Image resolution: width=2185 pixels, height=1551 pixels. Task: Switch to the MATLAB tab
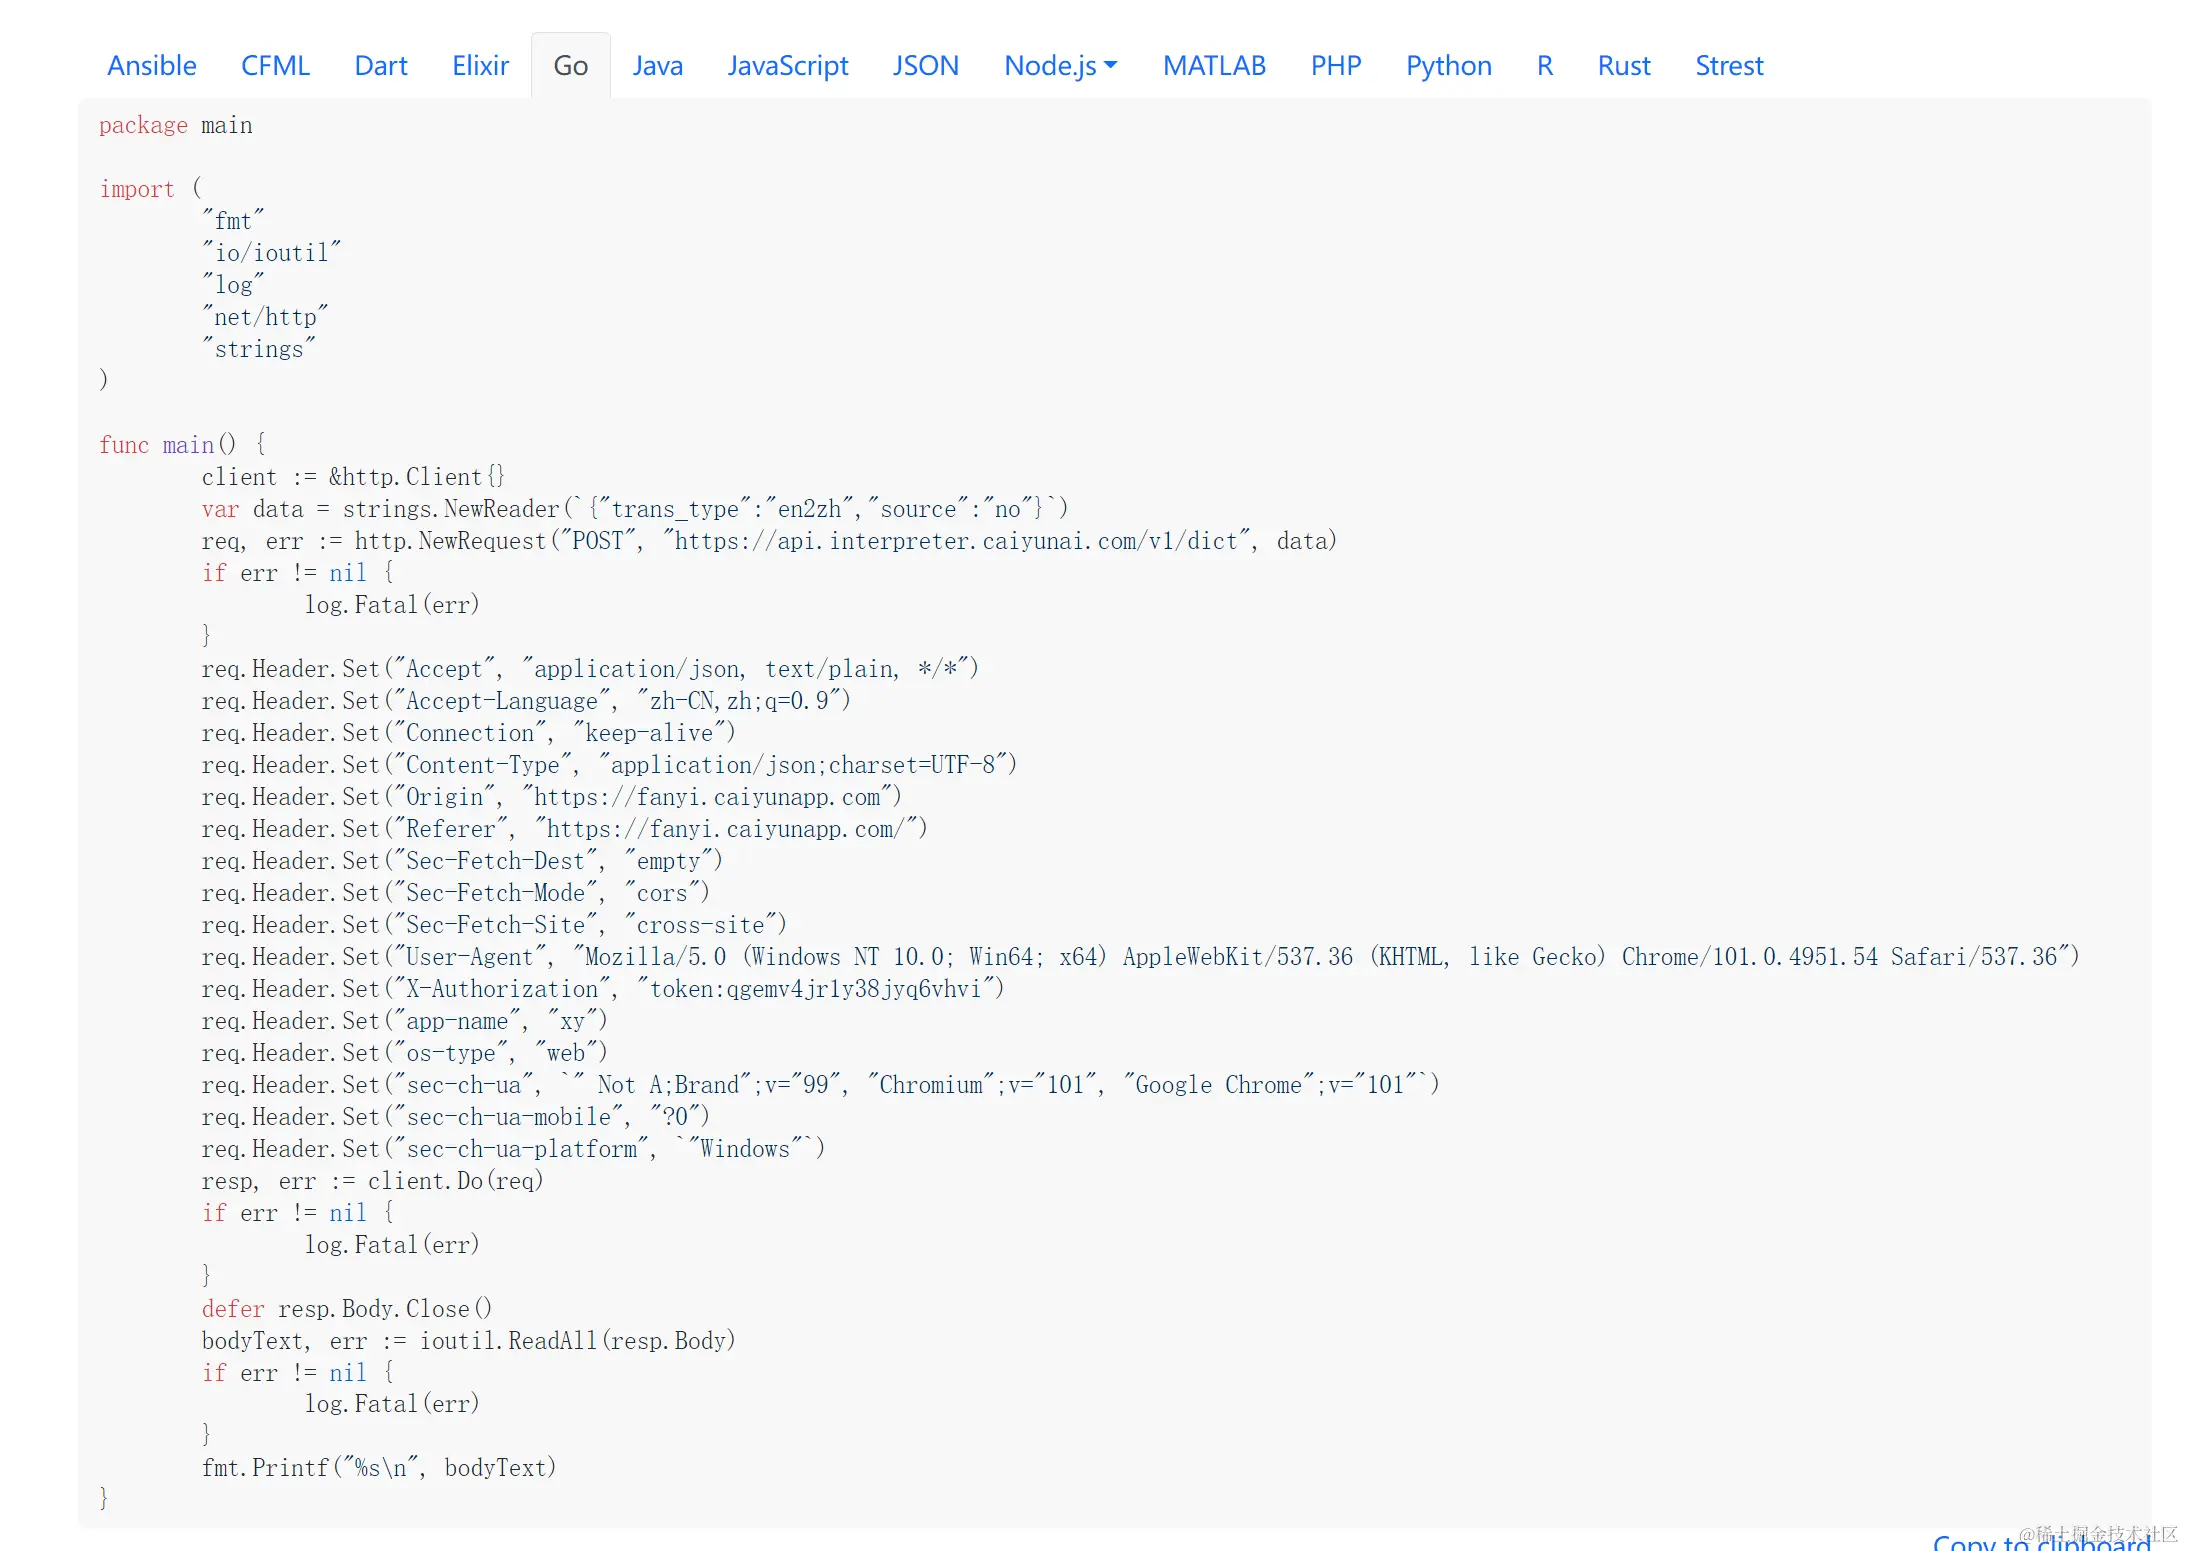(1213, 66)
